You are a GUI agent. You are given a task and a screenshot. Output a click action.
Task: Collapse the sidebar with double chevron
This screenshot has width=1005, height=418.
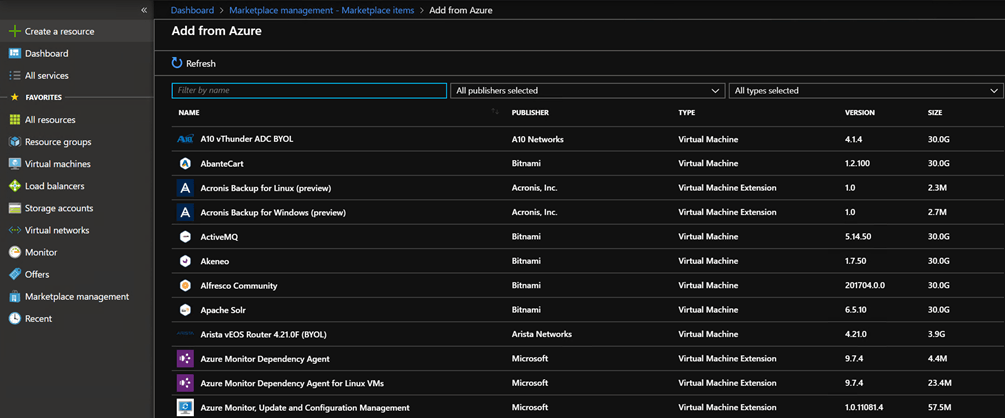pos(144,10)
